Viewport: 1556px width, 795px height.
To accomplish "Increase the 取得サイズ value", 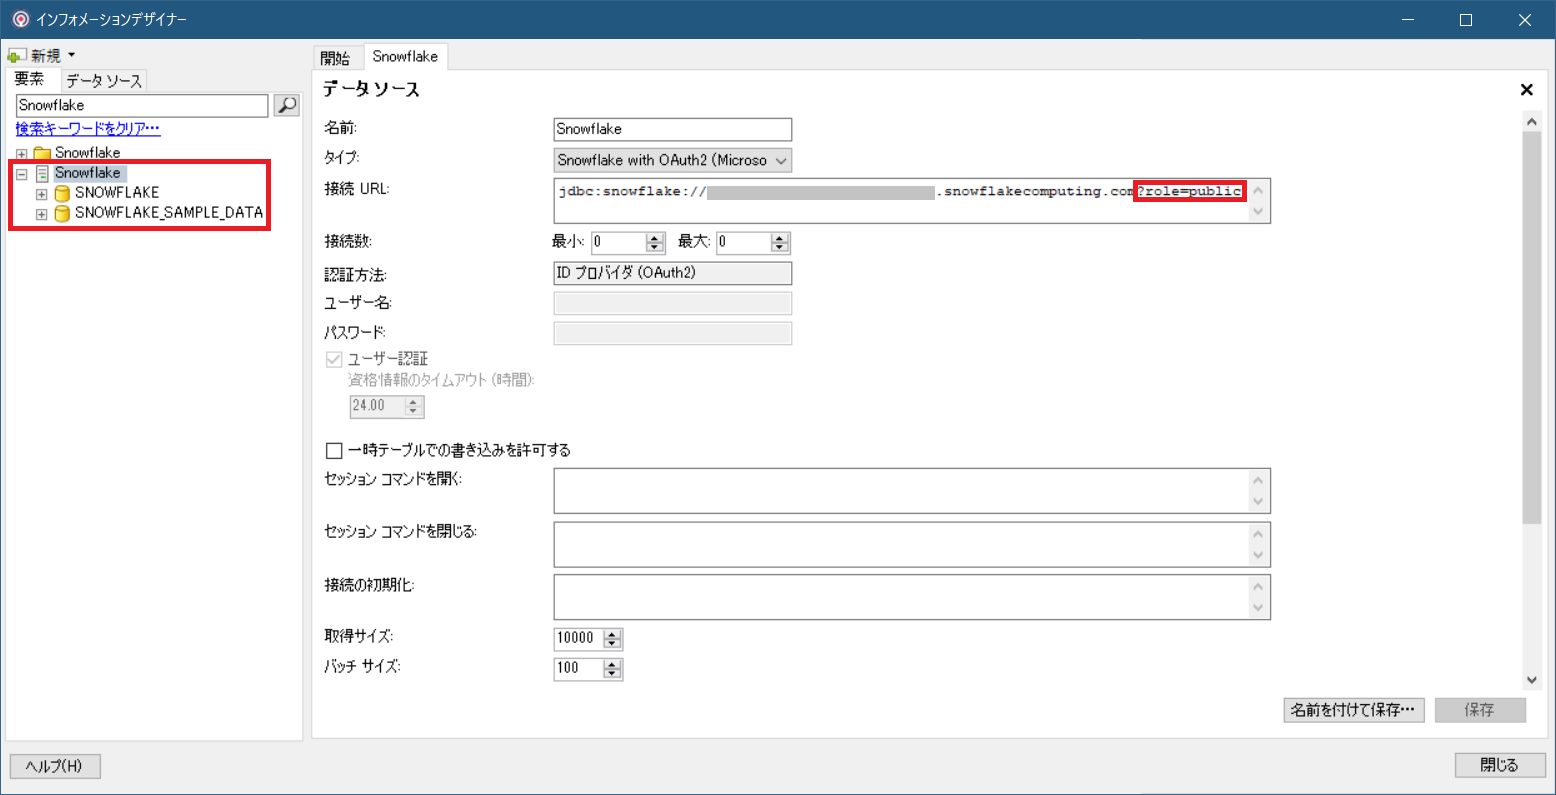I will 613,633.
